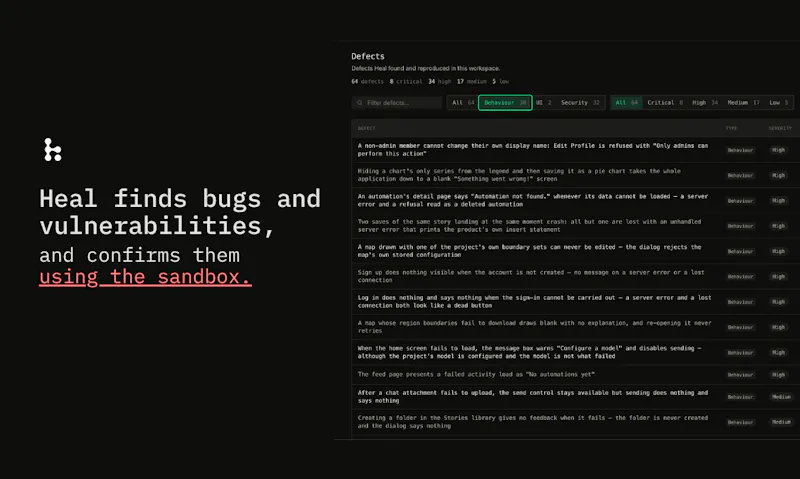
Task: Open the 'No automations yet' feed page defect
Action: [x=576, y=374]
